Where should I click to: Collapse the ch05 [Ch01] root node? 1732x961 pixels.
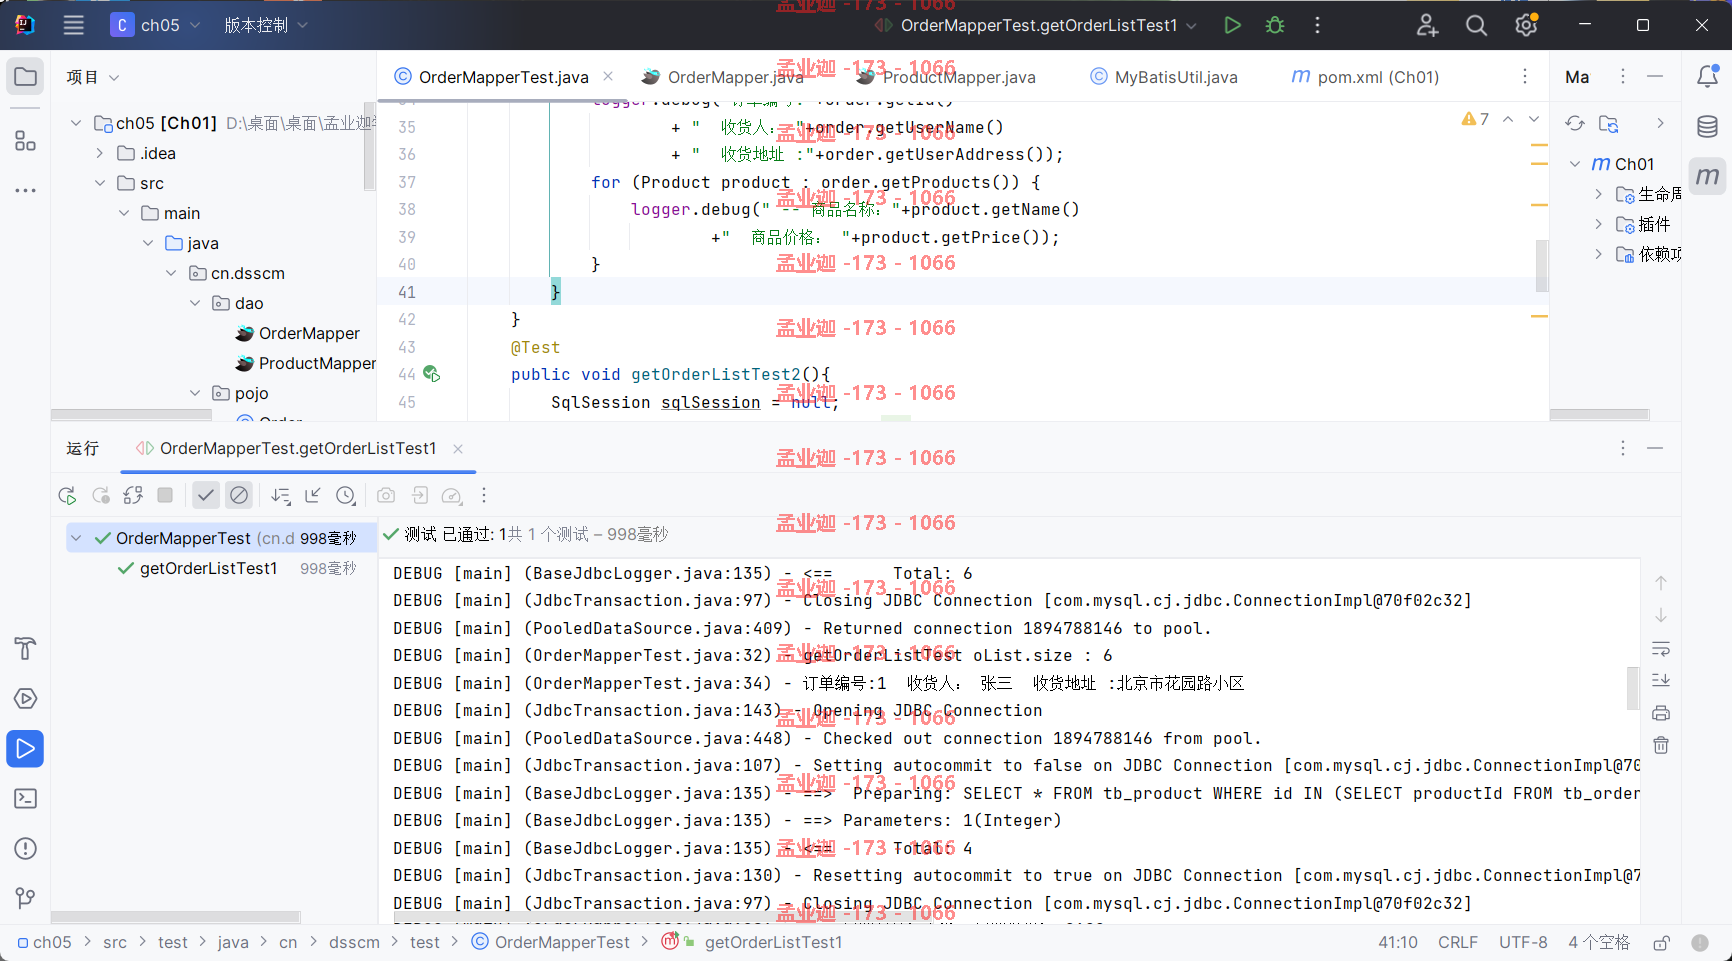[x=76, y=123]
